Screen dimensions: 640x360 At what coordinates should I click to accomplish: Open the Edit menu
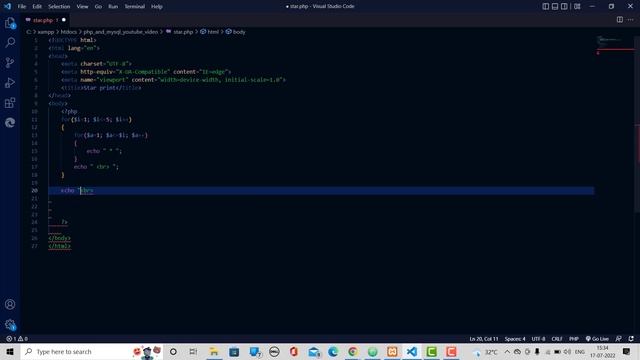pos(37,7)
